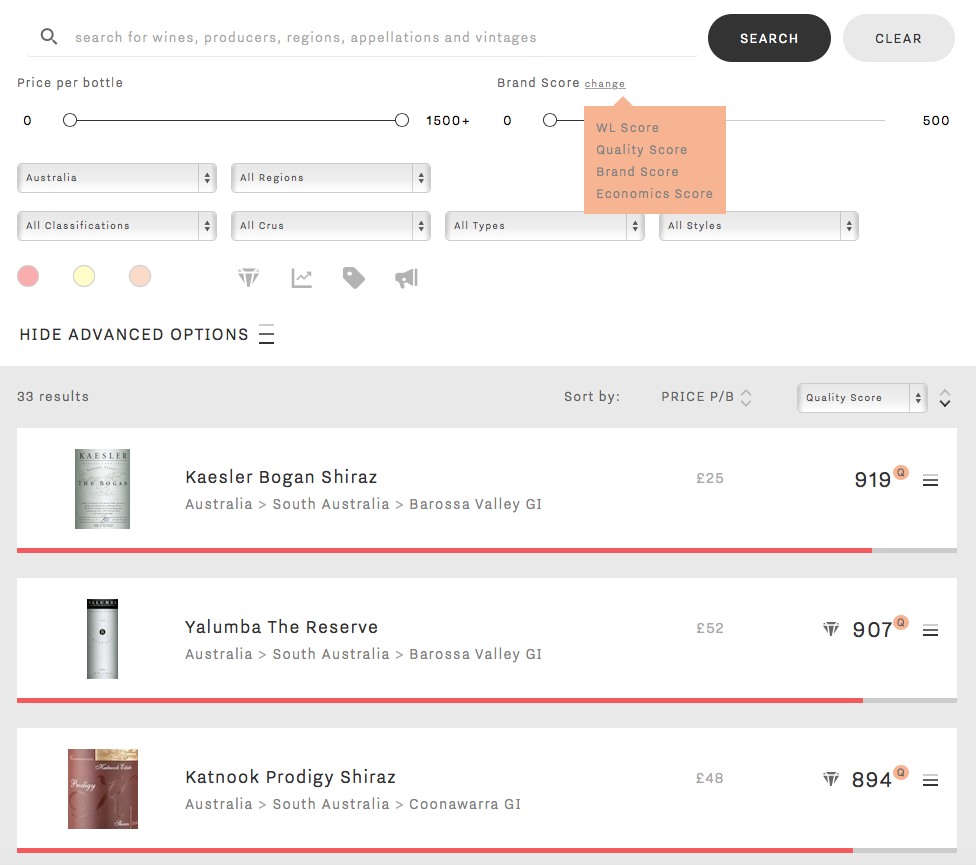Open the Yalumba The Reserve title
The width and height of the screenshot is (976, 865).
pos(281,627)
